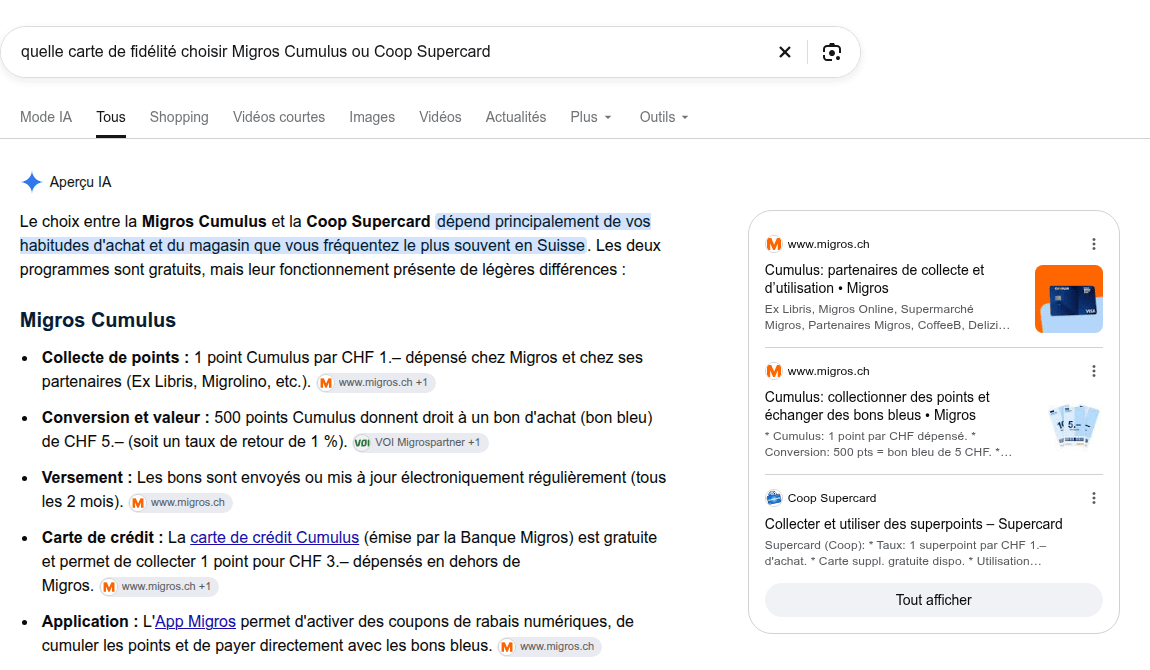Click the Migros Cumulus section heading
This screenshot has width=1150, height=670.
pyautogui.click(x=98, y=320)
